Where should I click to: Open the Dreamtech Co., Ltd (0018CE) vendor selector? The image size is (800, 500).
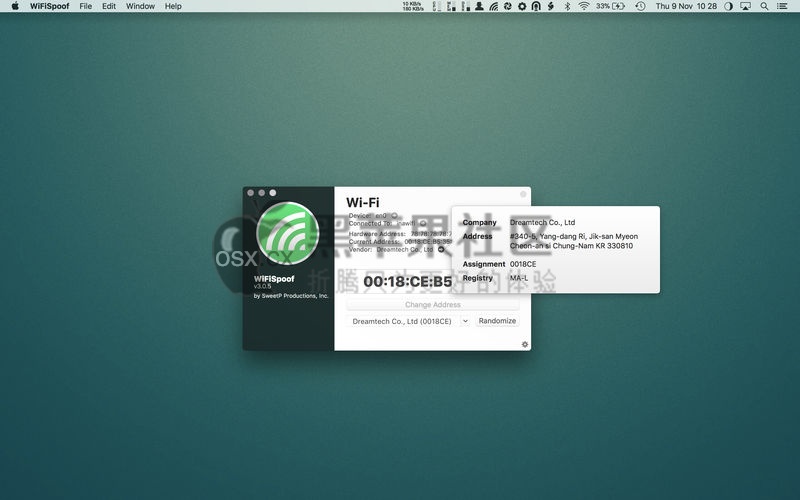pyautogui.click(x=402, y=321)
